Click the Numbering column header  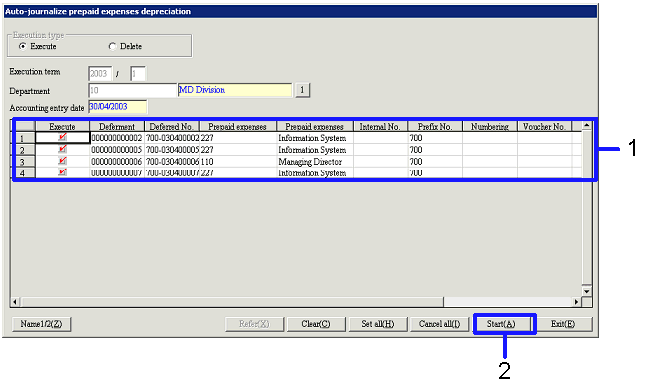[x=490, y=126]
